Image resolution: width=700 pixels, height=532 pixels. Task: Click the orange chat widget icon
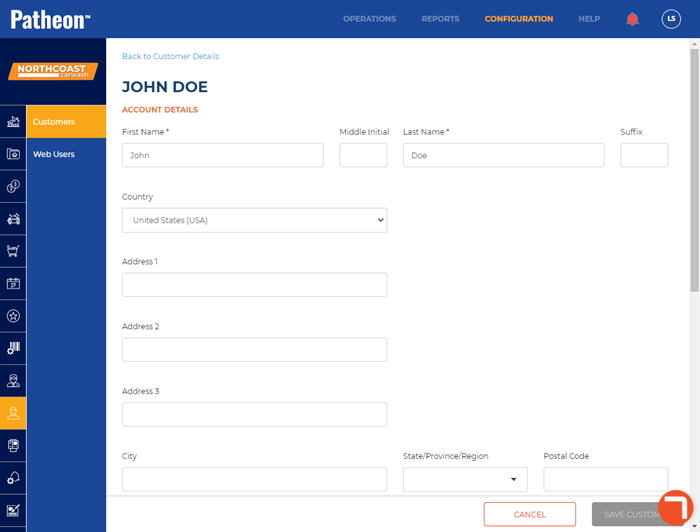676,508
